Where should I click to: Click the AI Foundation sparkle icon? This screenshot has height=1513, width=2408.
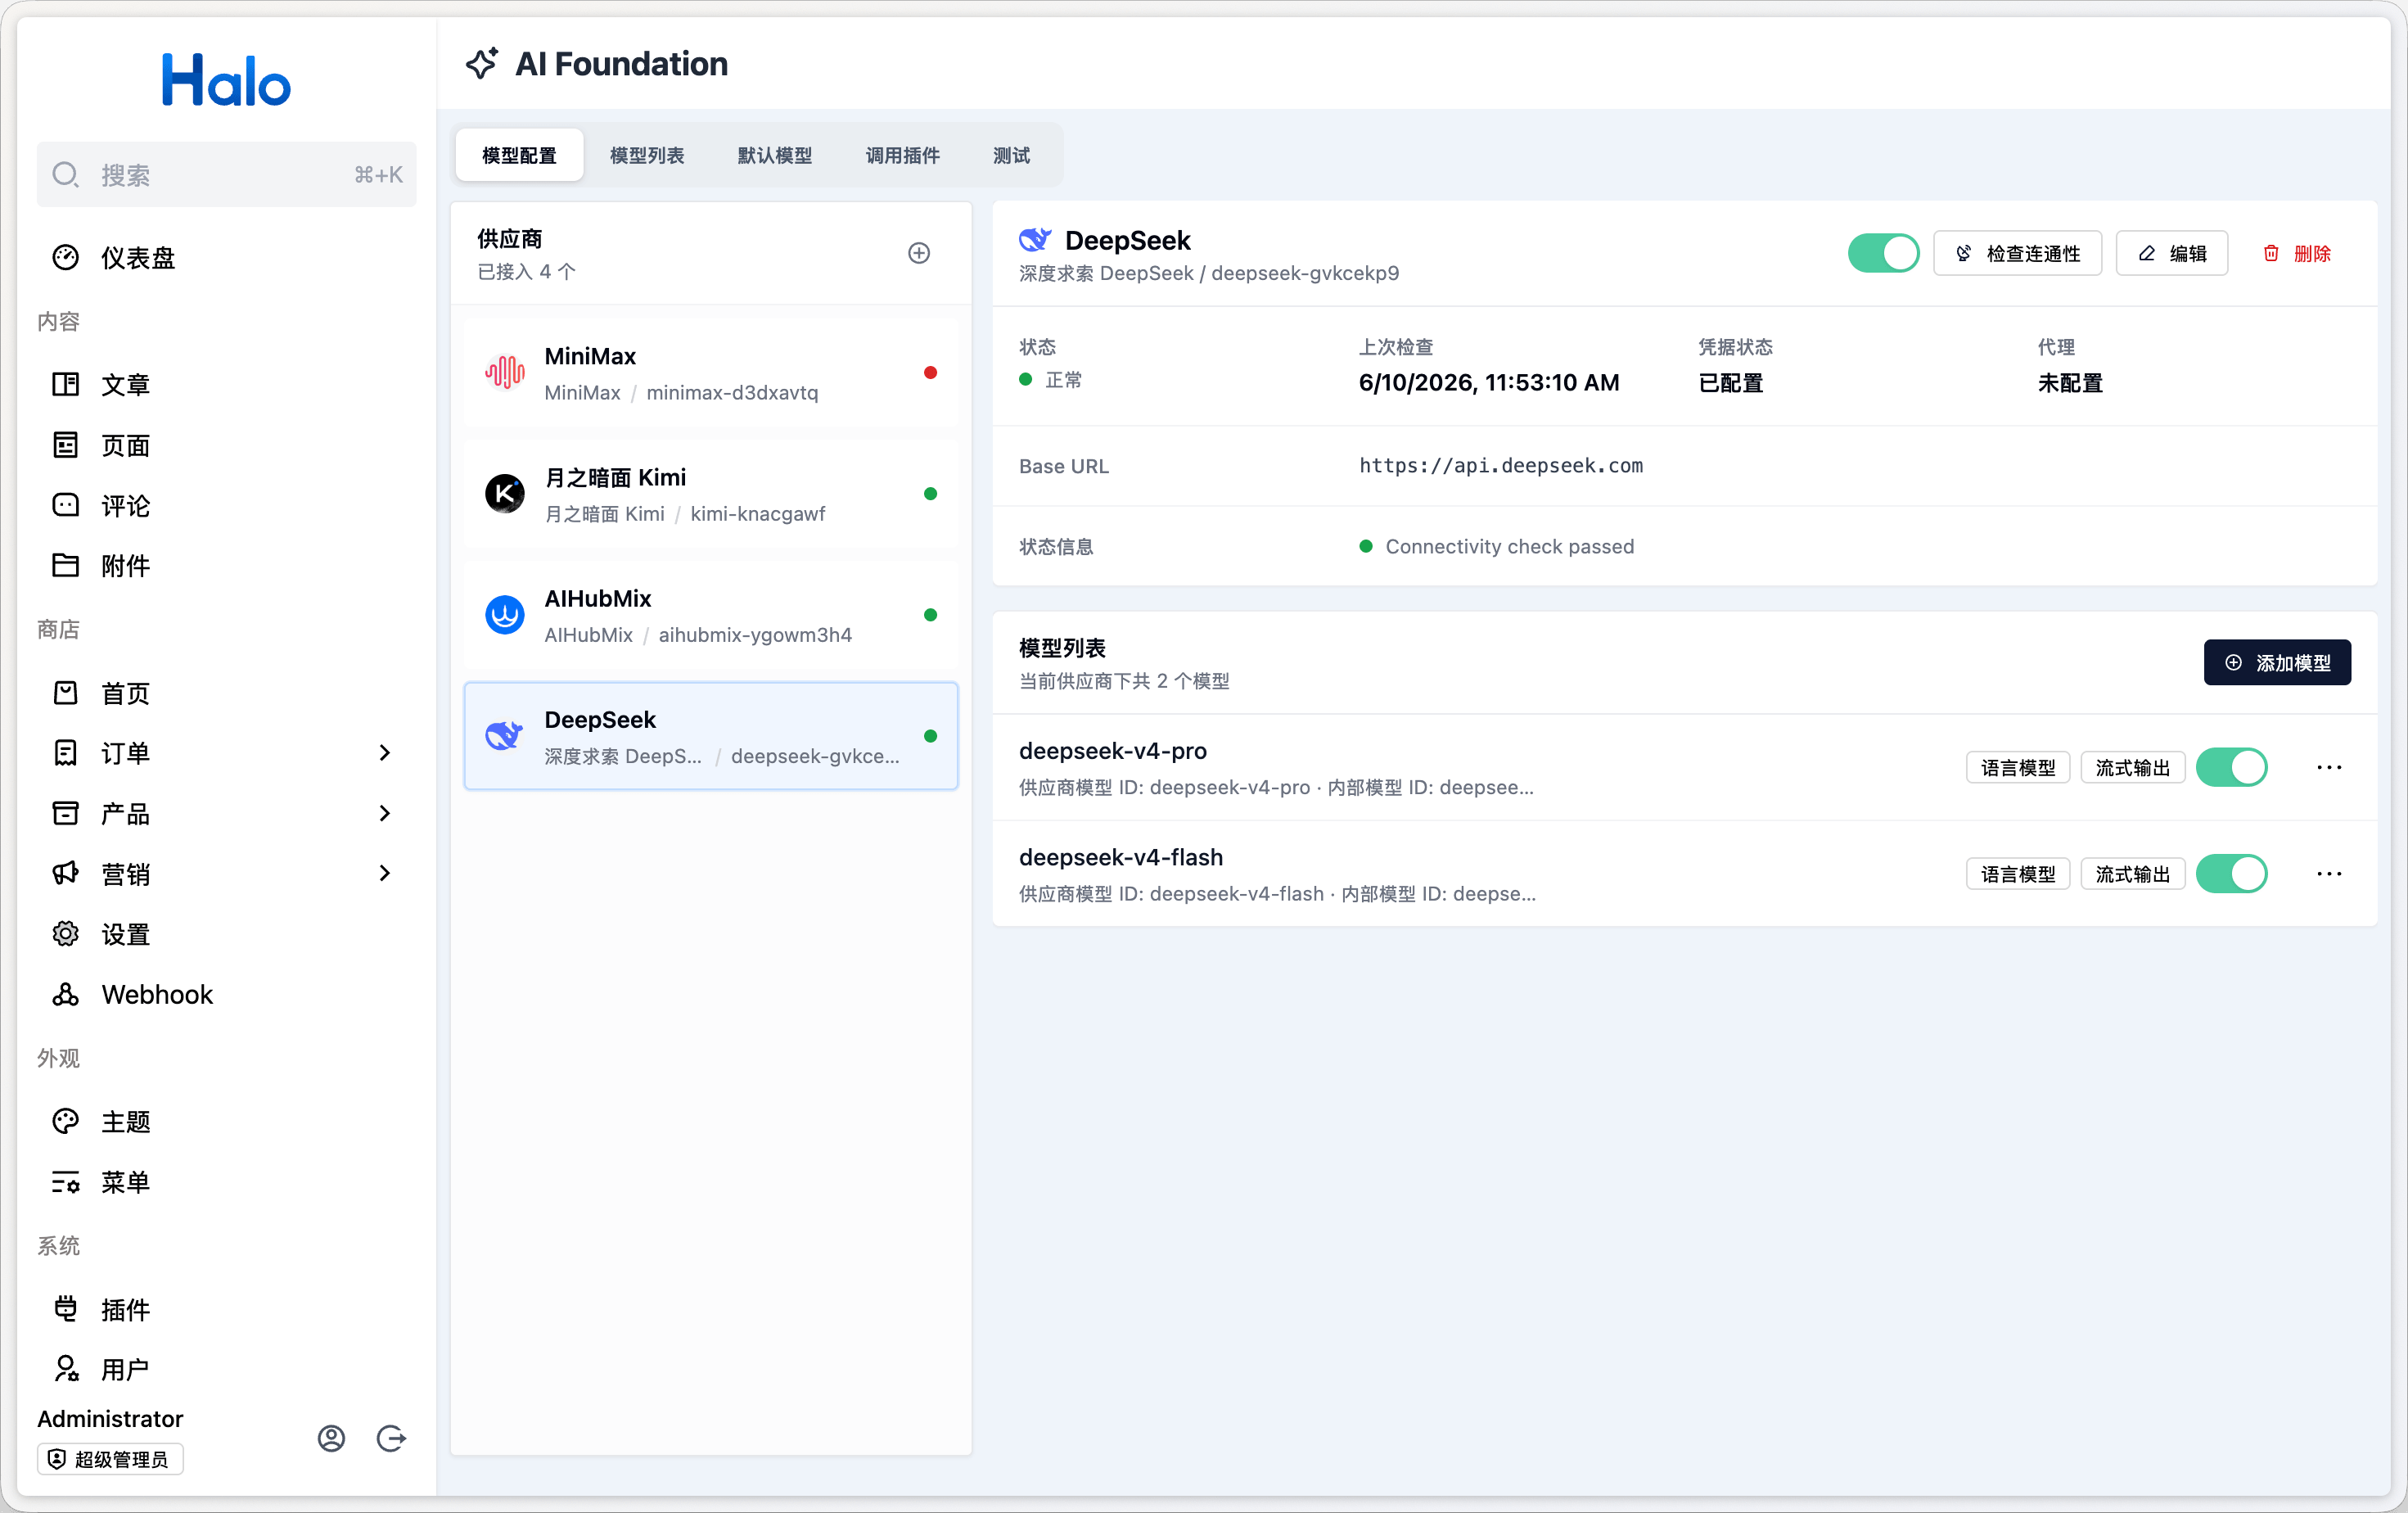pyautogui.click(x=482, y=64)
